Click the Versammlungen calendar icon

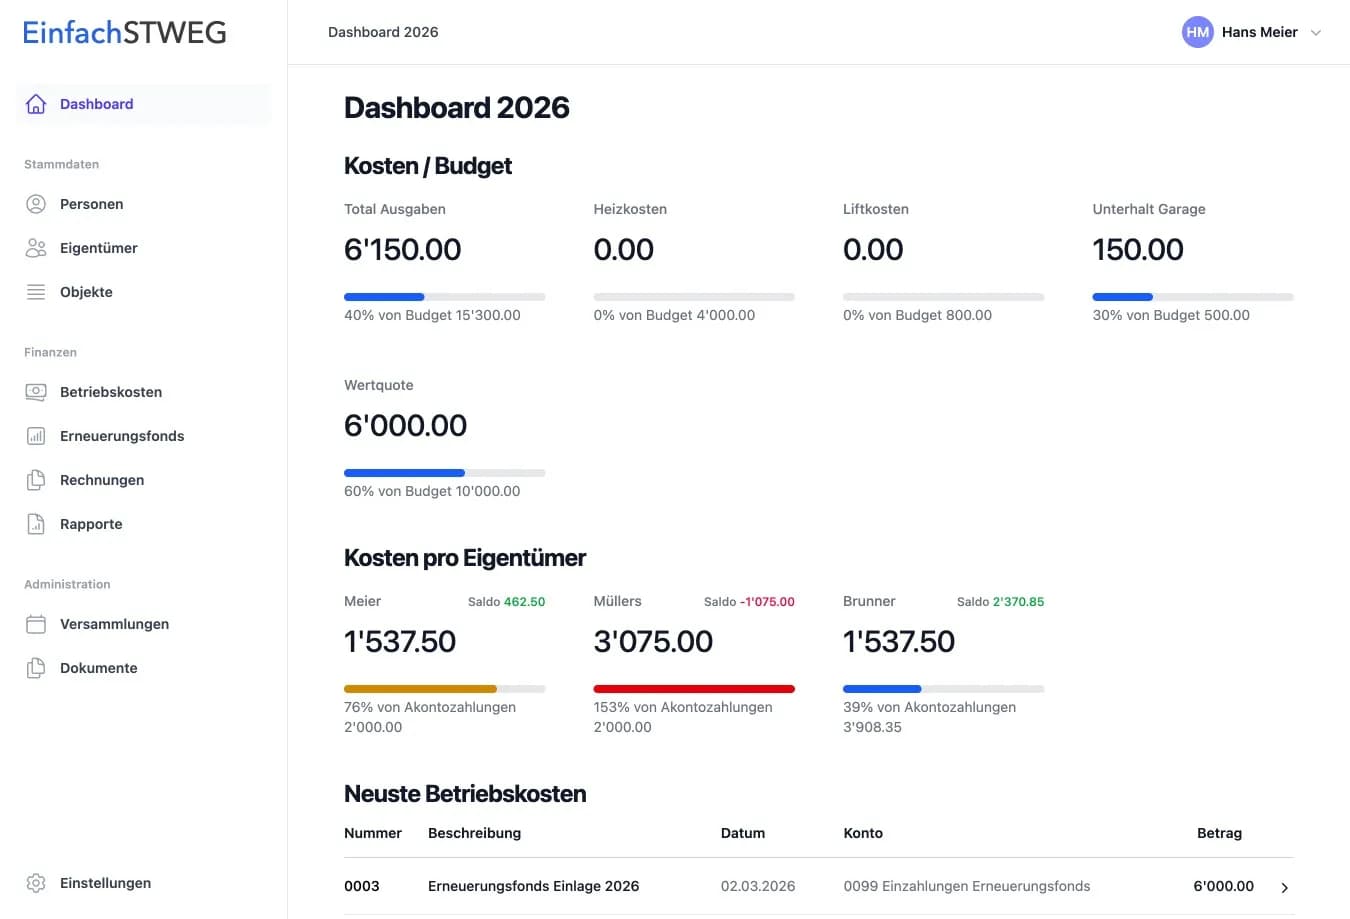(x=36, y=624)
